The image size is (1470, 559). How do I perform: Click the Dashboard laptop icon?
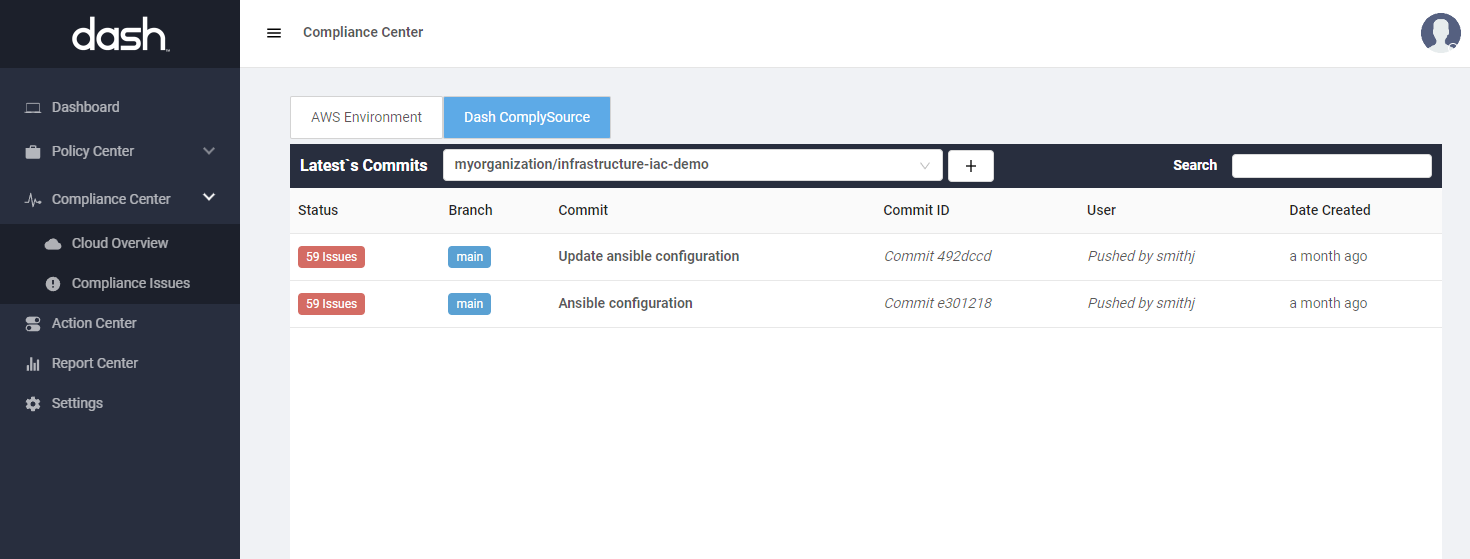click(x=33, y=108)
